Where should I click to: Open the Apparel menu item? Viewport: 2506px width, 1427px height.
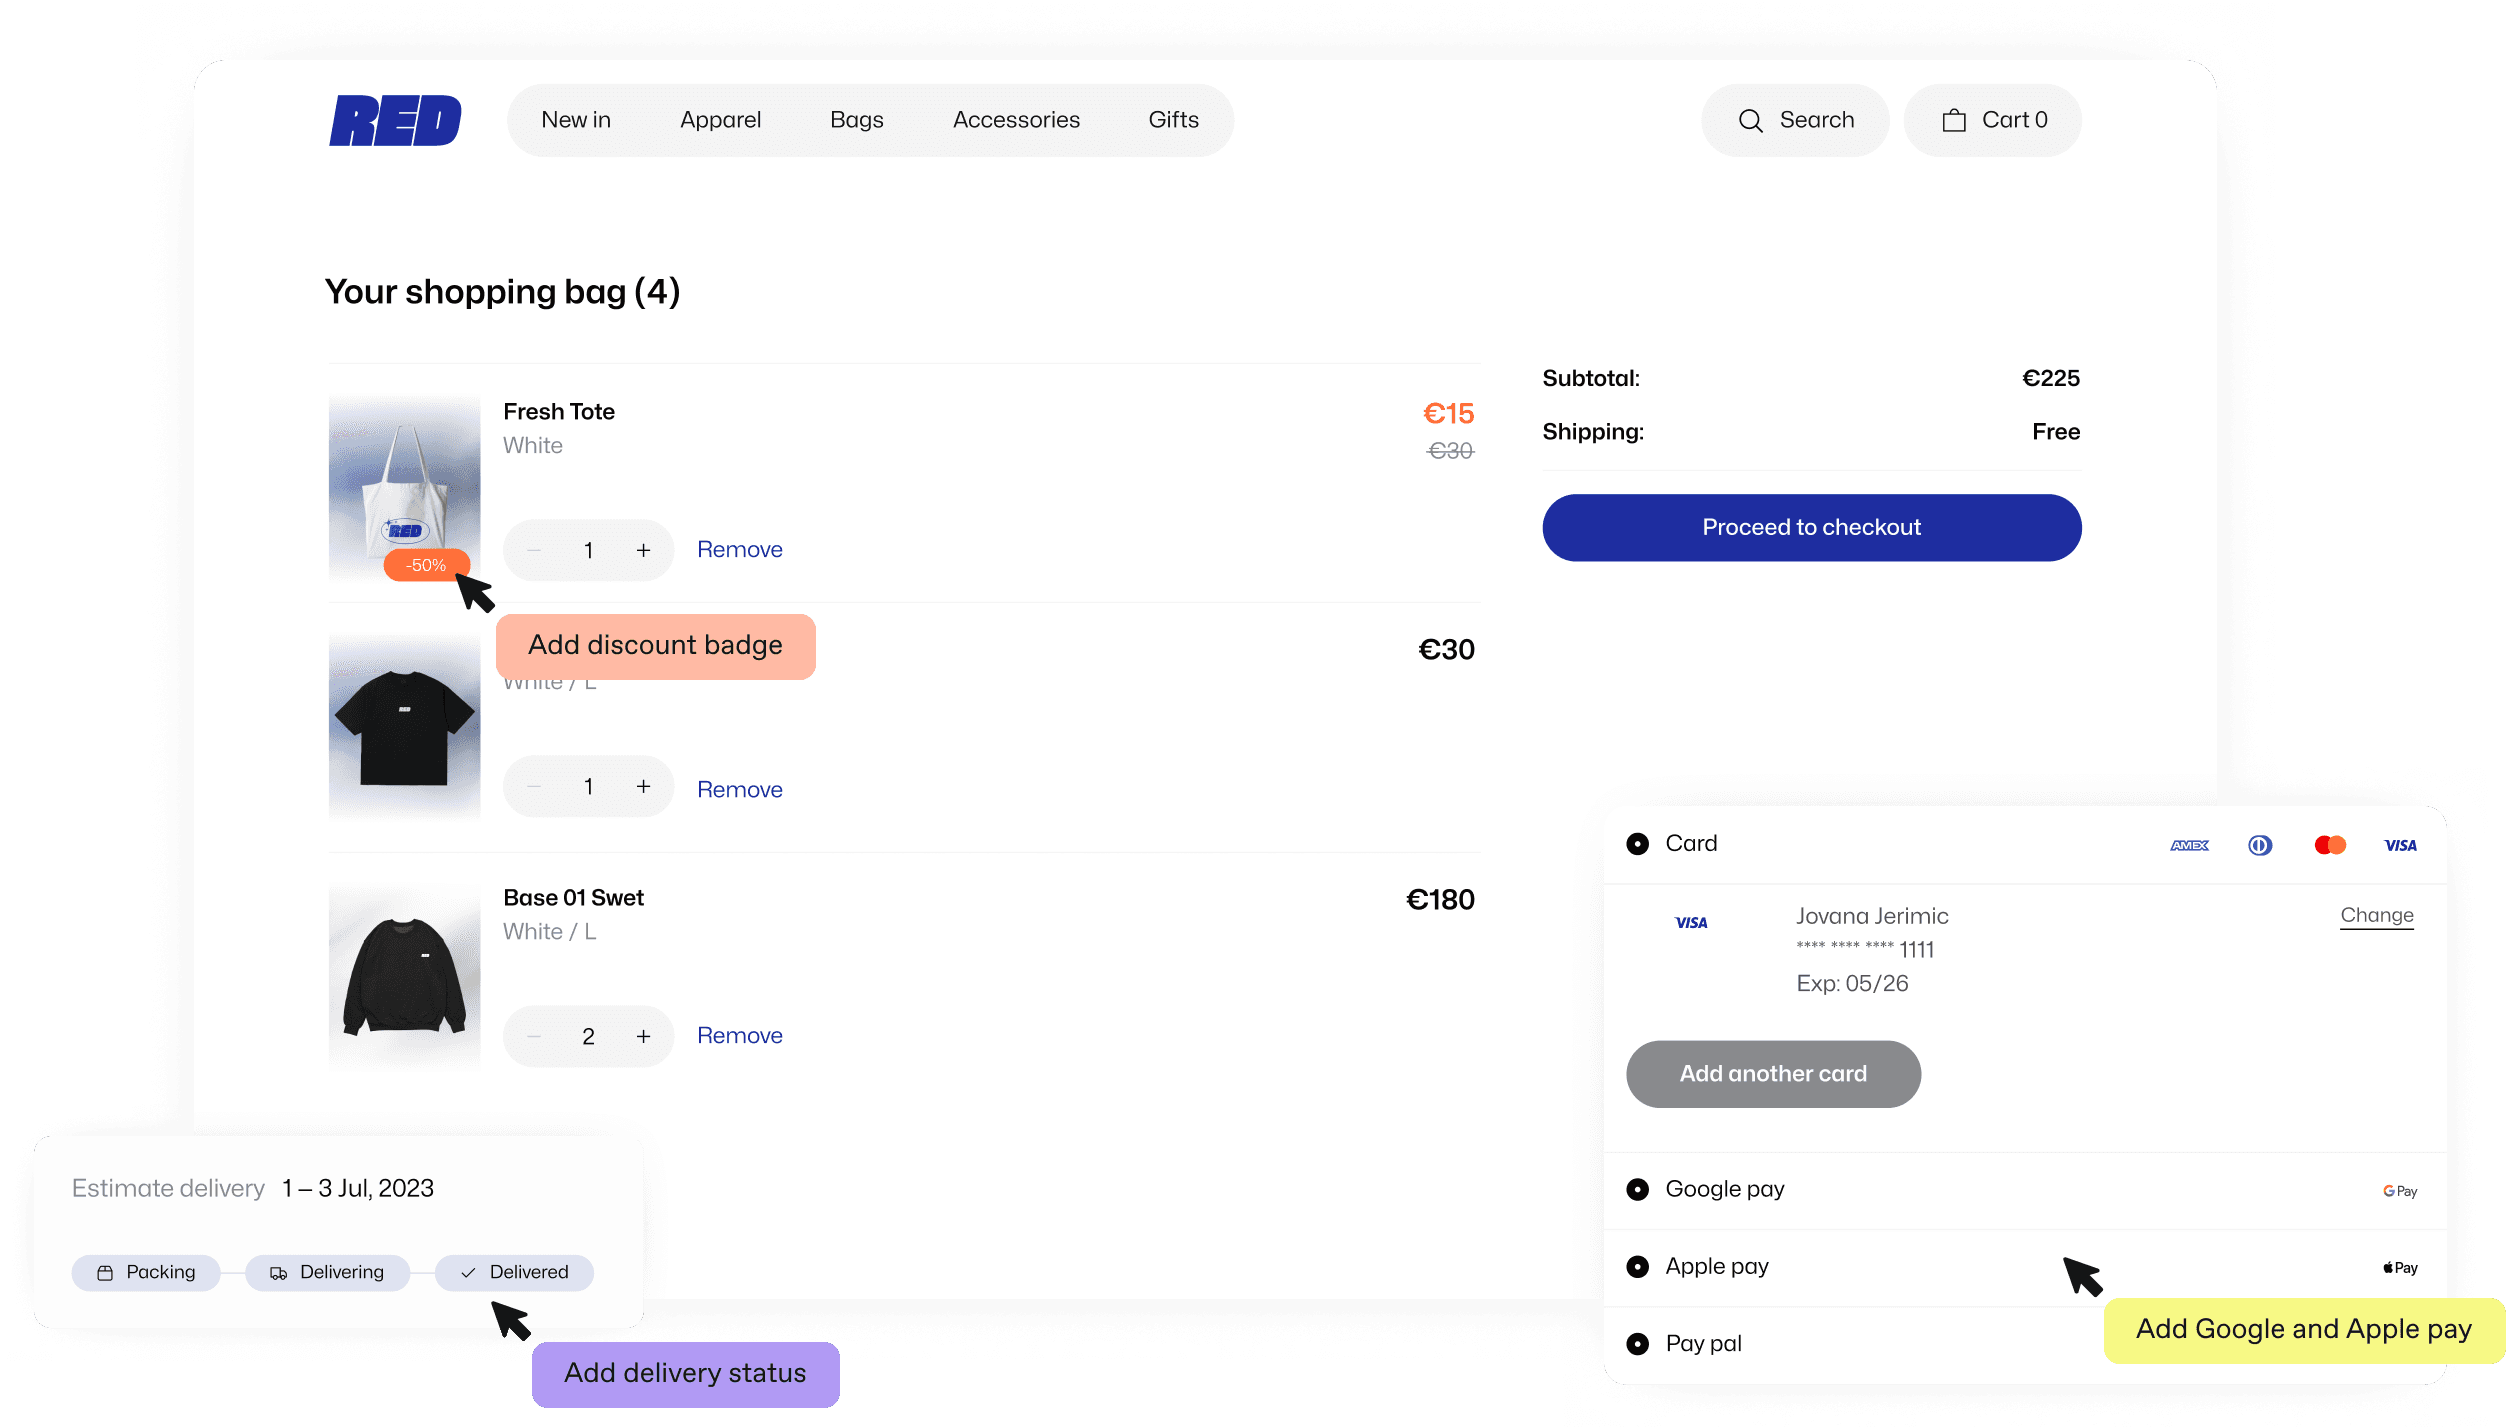[x=720, y=120]
